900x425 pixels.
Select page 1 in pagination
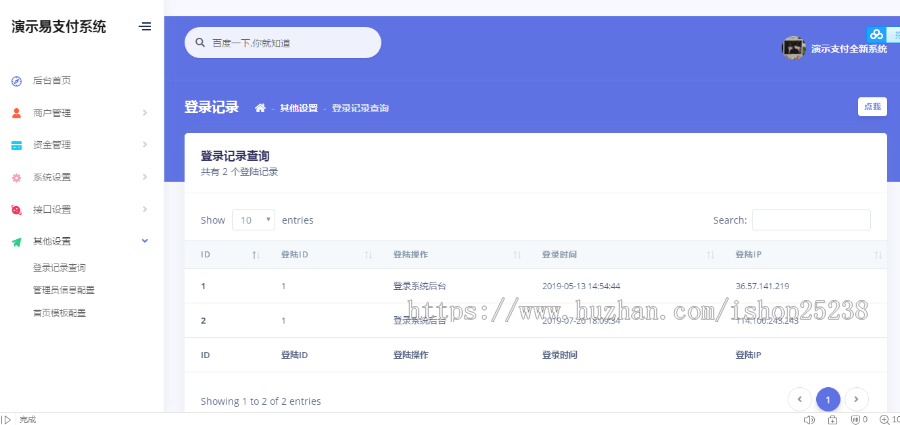pyautogui.click(x=828, y=399)
